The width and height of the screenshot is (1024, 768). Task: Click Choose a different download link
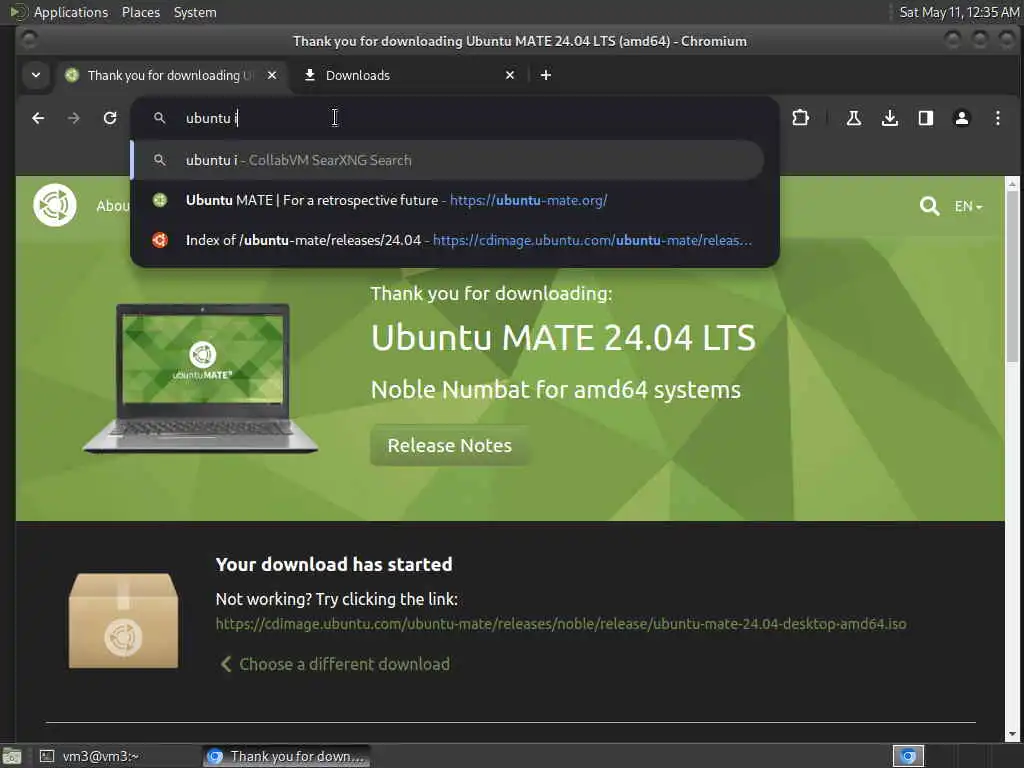334,664
